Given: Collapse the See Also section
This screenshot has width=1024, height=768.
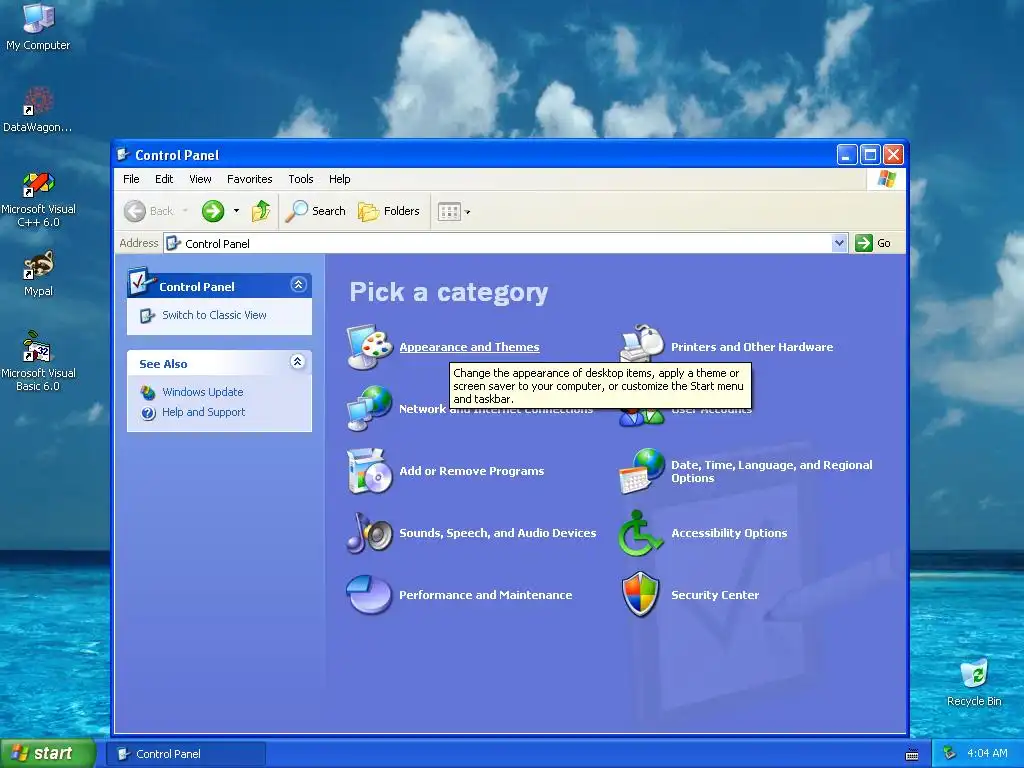Looking at the screenshot, I should pos(298,362).
